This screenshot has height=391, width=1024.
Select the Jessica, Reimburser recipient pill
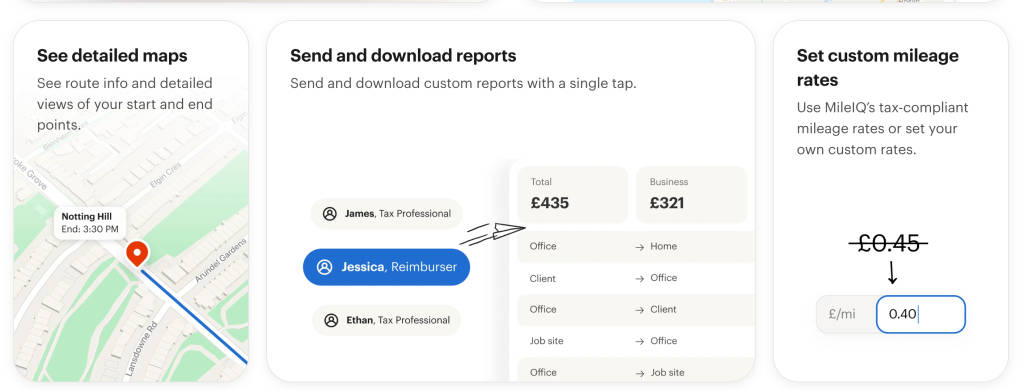pos(387,267)
